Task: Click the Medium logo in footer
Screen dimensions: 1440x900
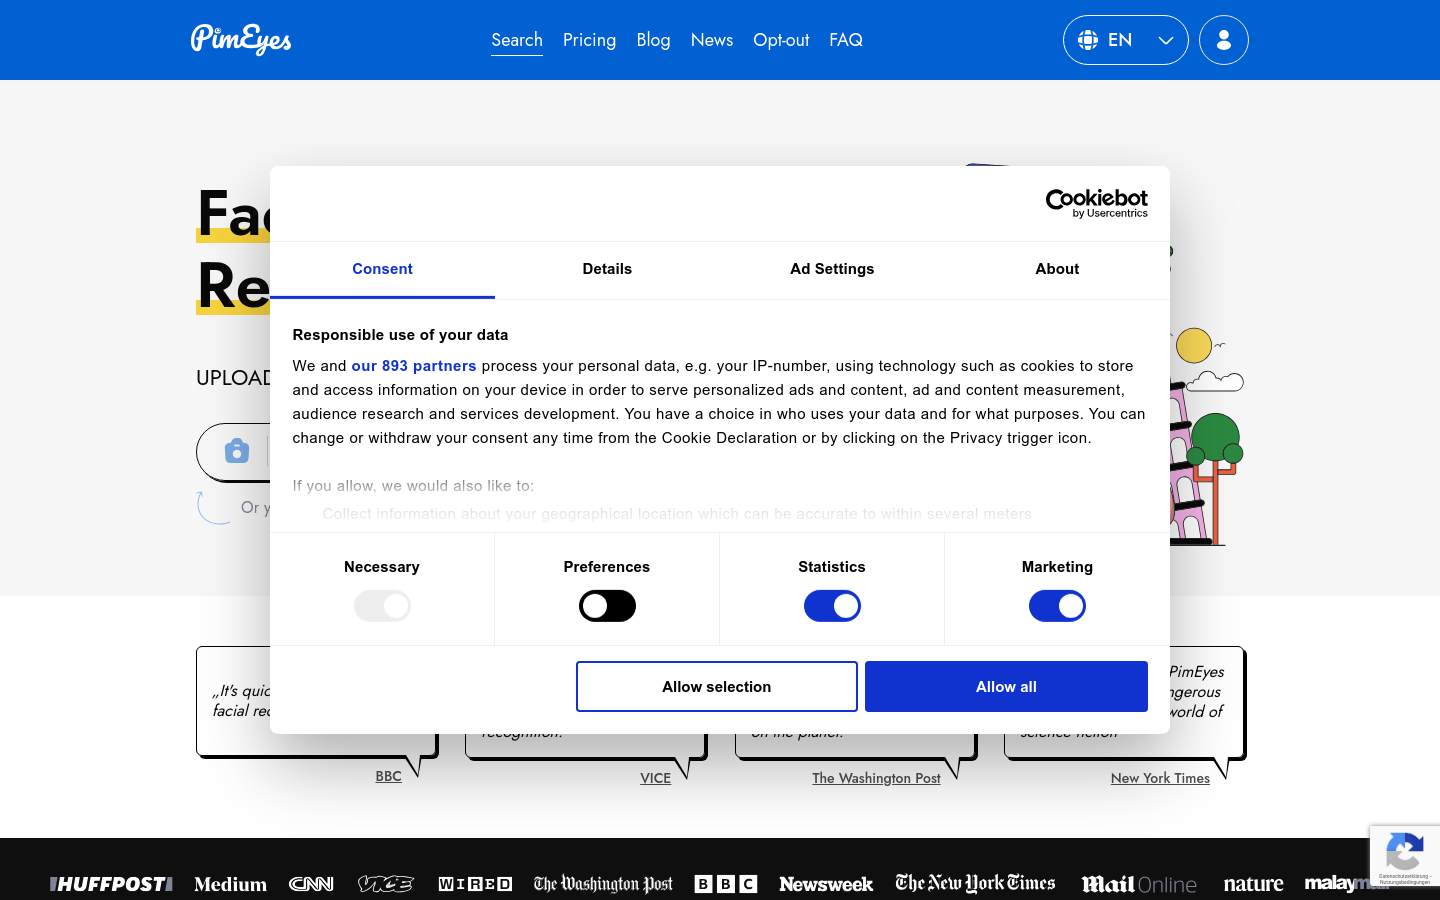Action: coord(230,884)
